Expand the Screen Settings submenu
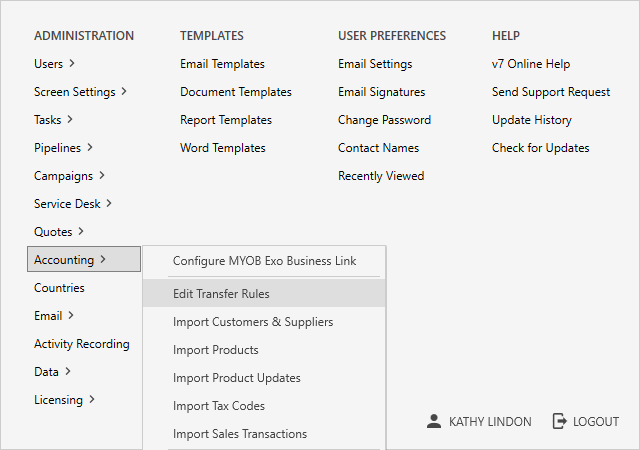Image resolution: width=640 pixels, height=450 pixels. click(x=80, y=92)
